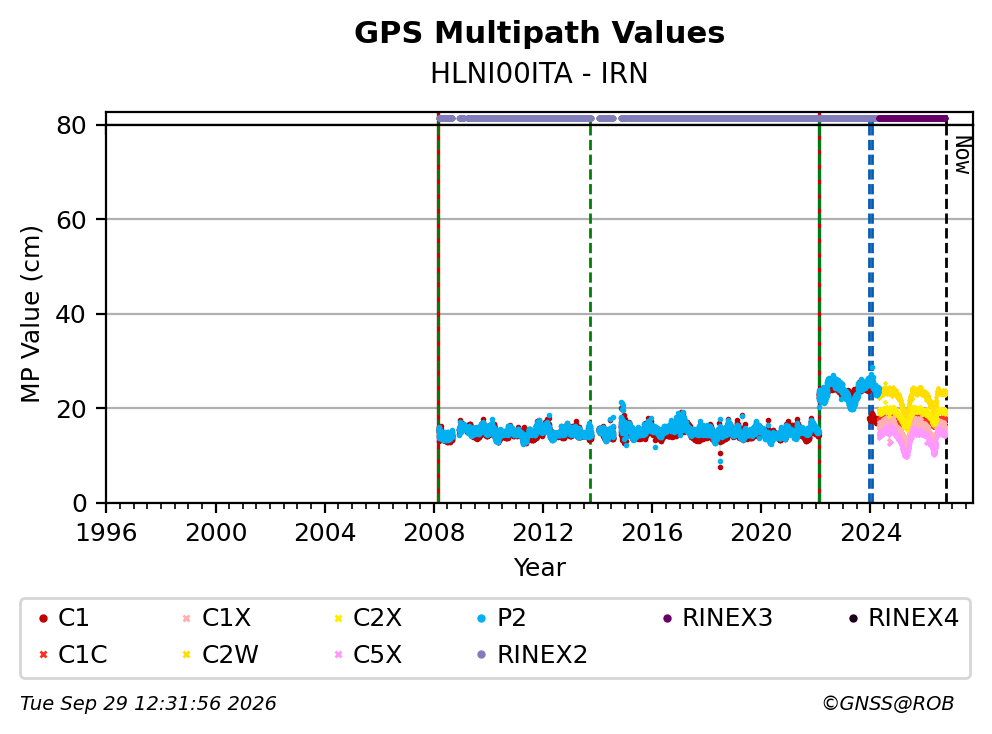Screen dimensions: 992x734
Task: Click the GPS Multipath Values title
Action: [x=539, y=33]
